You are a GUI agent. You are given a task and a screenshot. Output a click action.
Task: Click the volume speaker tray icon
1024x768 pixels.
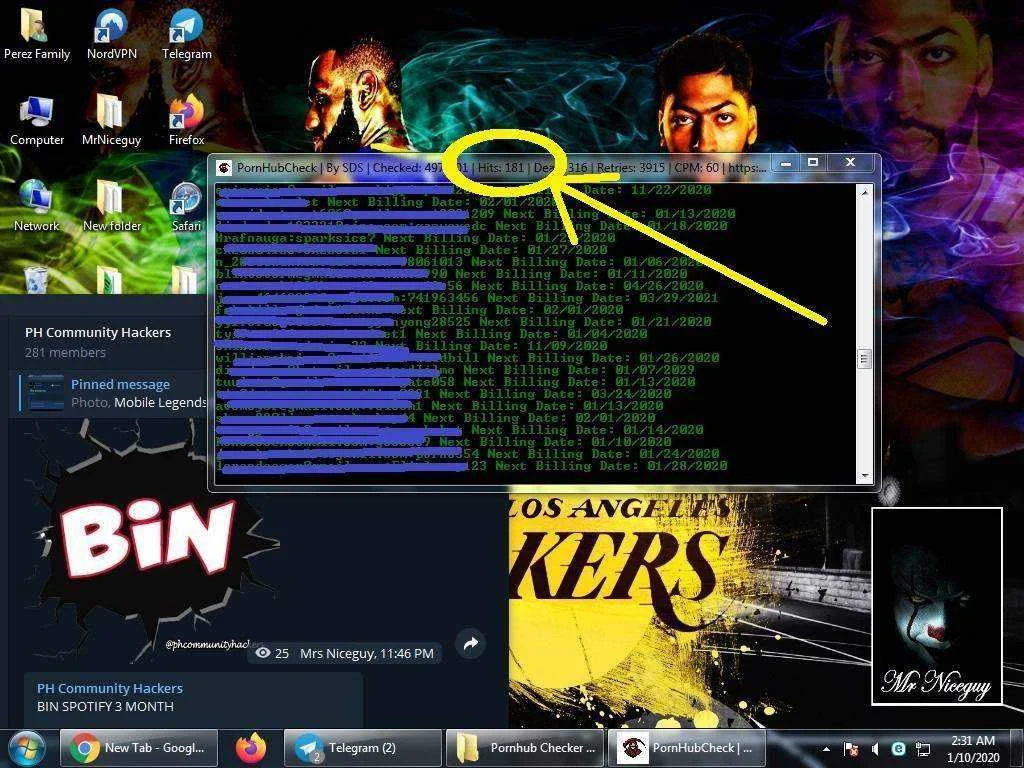(875, 749)
